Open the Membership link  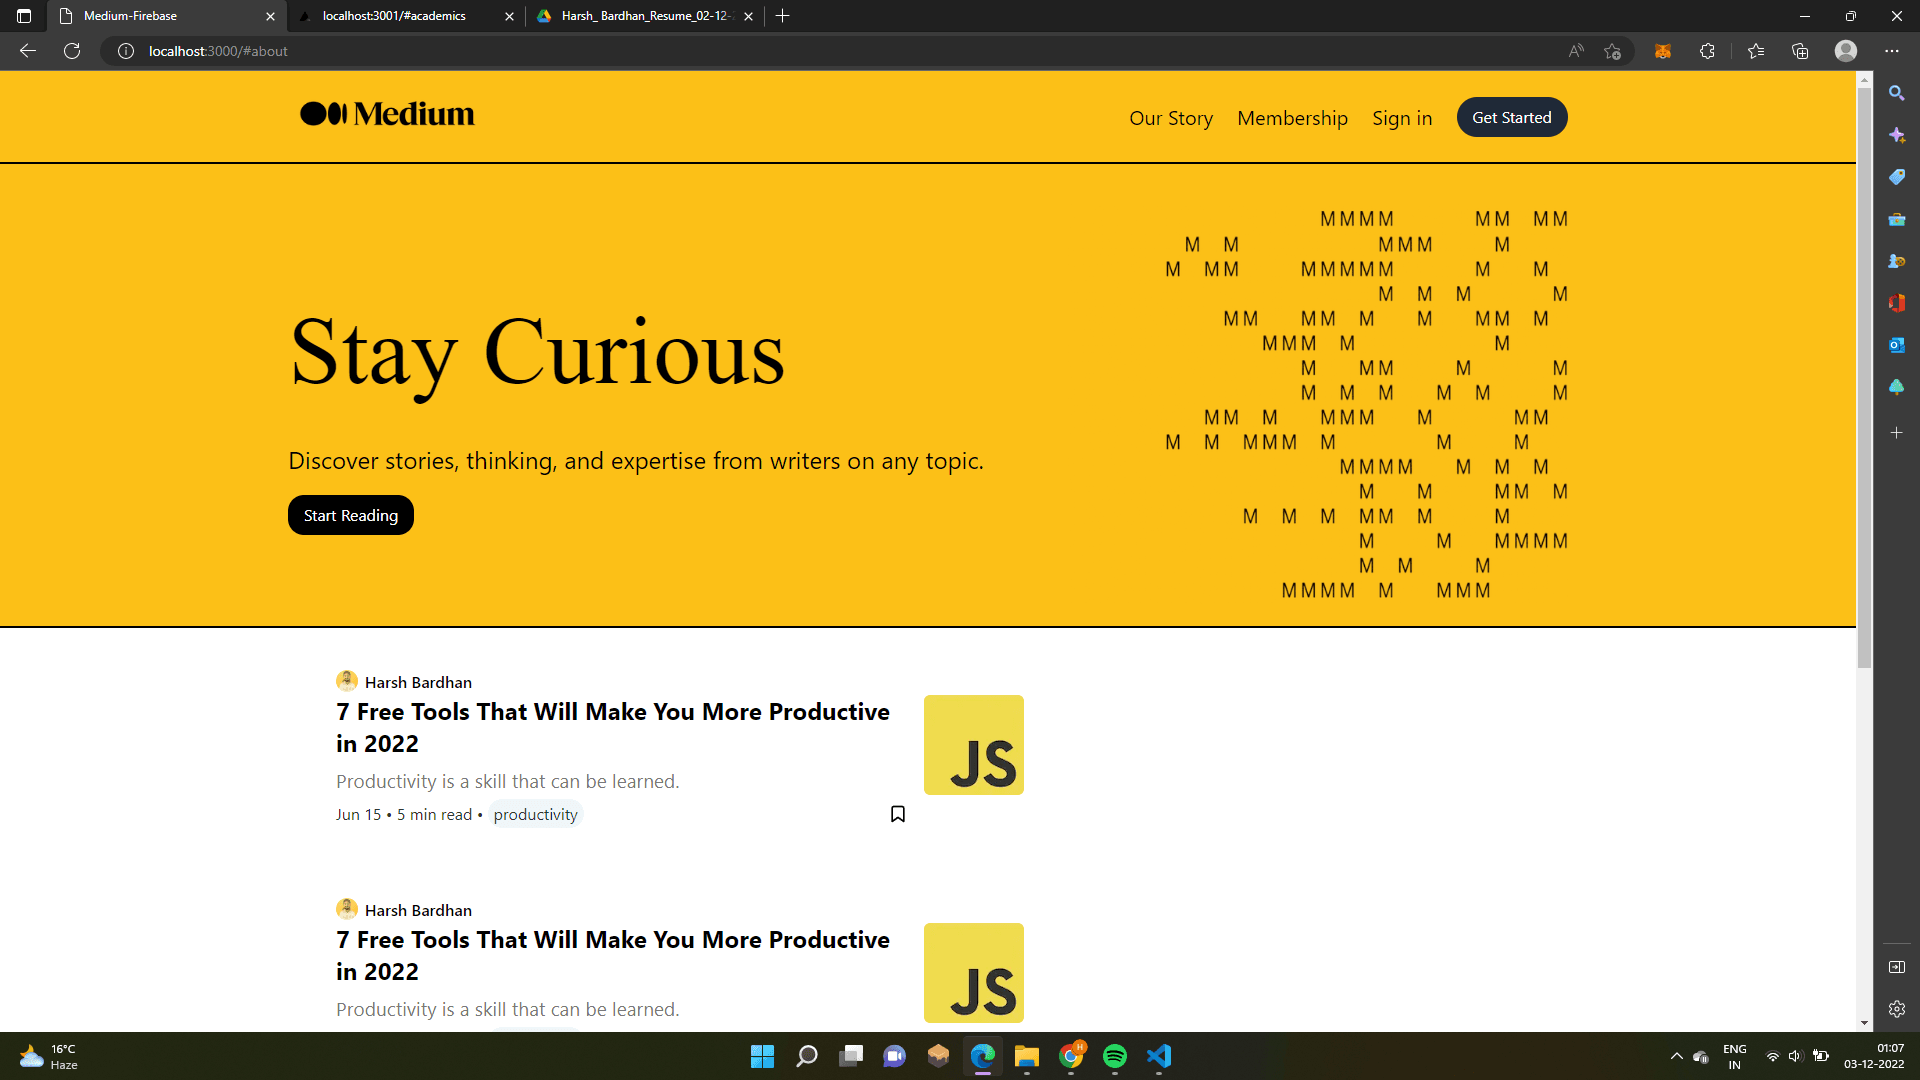1292,118
